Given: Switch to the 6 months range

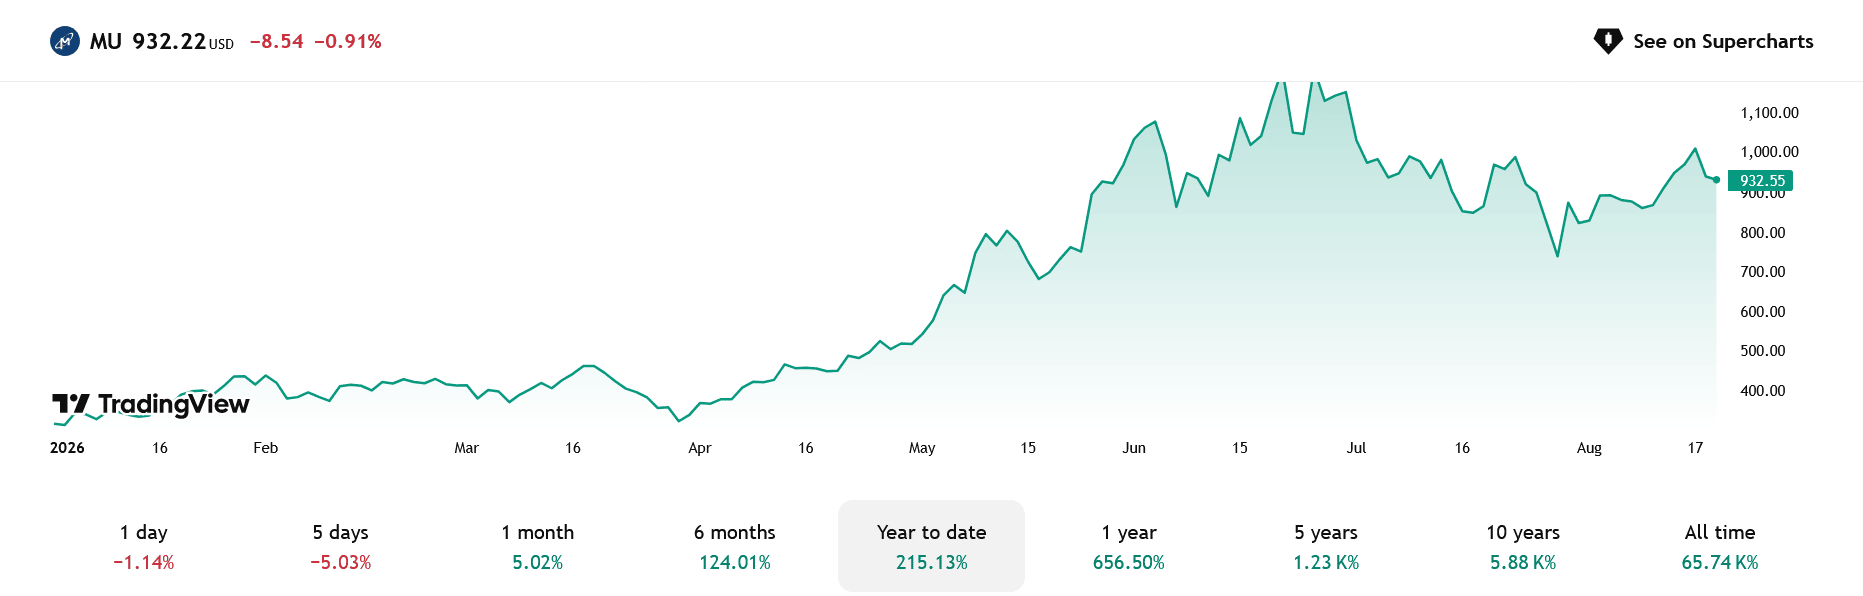Looking at the screenshot, I should coord(735,546).
